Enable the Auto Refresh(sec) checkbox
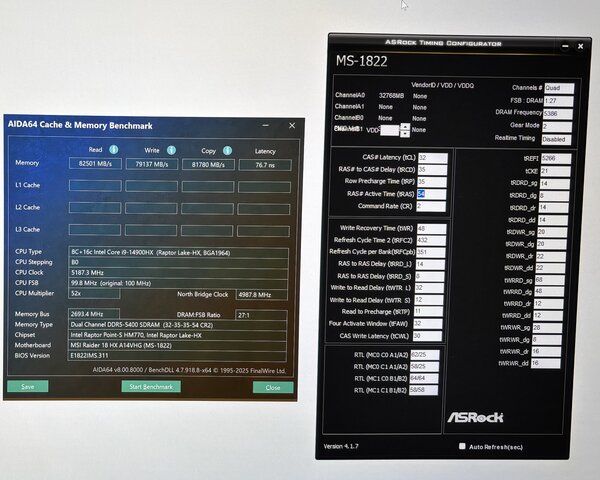This screenshot has width=600, height=480. pyautogui.click(x=462, y=446)
